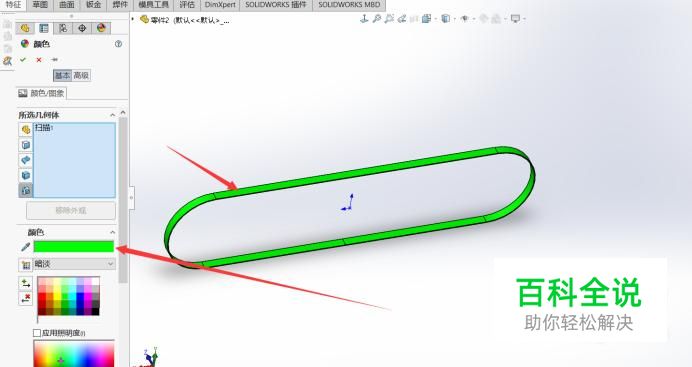Open the SOLIDWORKS MBD tab
692x367 pixels.
[349, 5]
